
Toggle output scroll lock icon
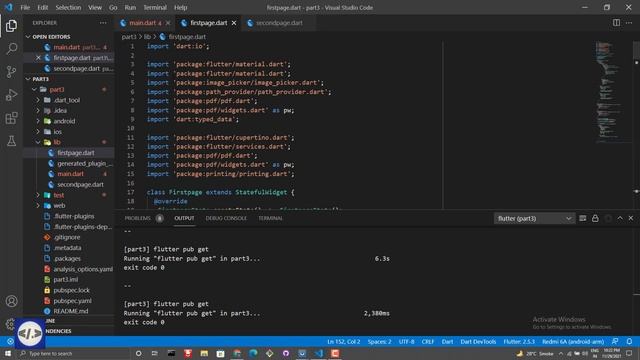pyautogui.click(x=595, y=218)
